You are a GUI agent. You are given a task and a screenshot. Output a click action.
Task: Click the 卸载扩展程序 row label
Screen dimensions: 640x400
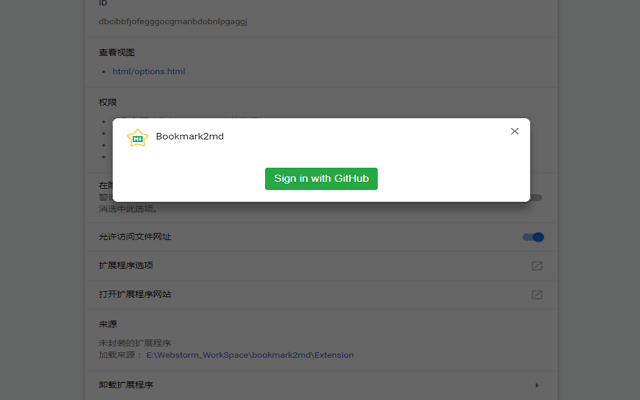point(126,385)
